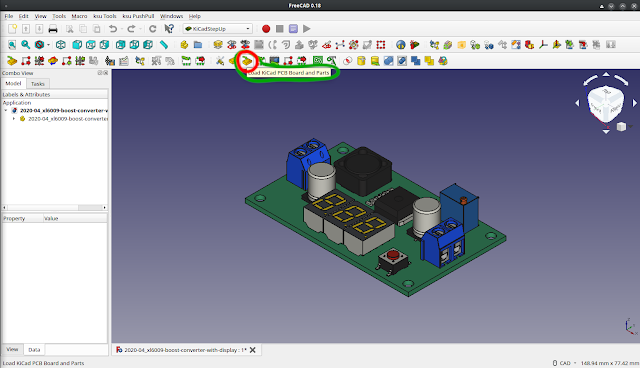Set the rear view cube icon

point(120,45)
